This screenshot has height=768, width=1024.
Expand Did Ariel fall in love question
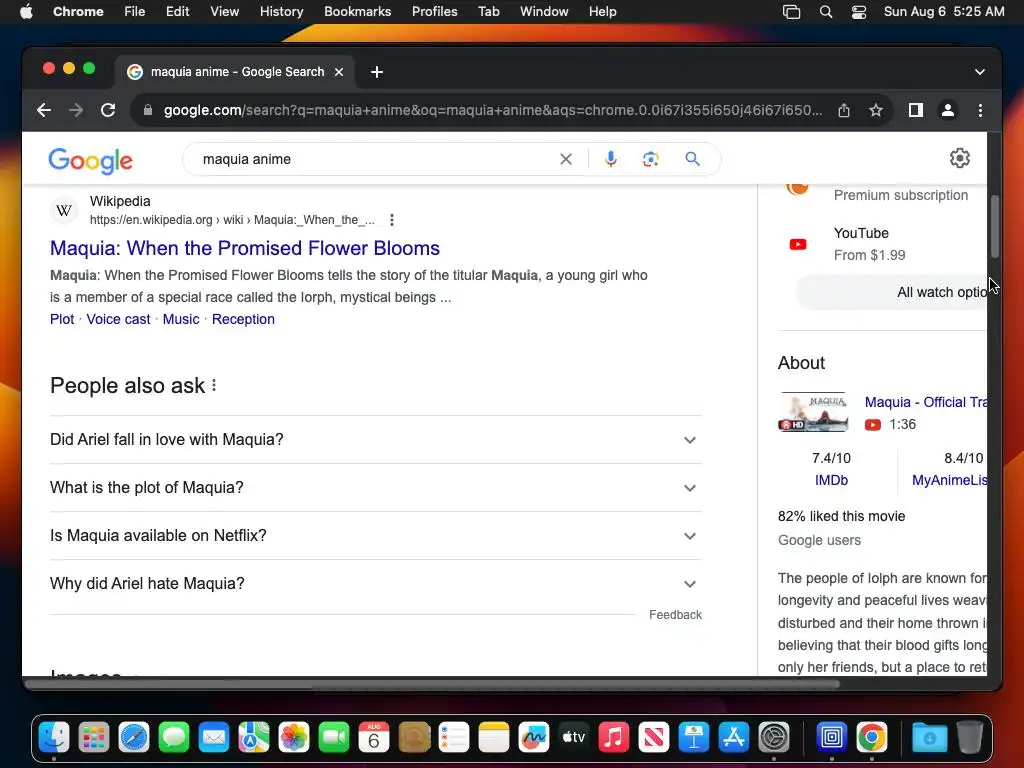(376, 440)
